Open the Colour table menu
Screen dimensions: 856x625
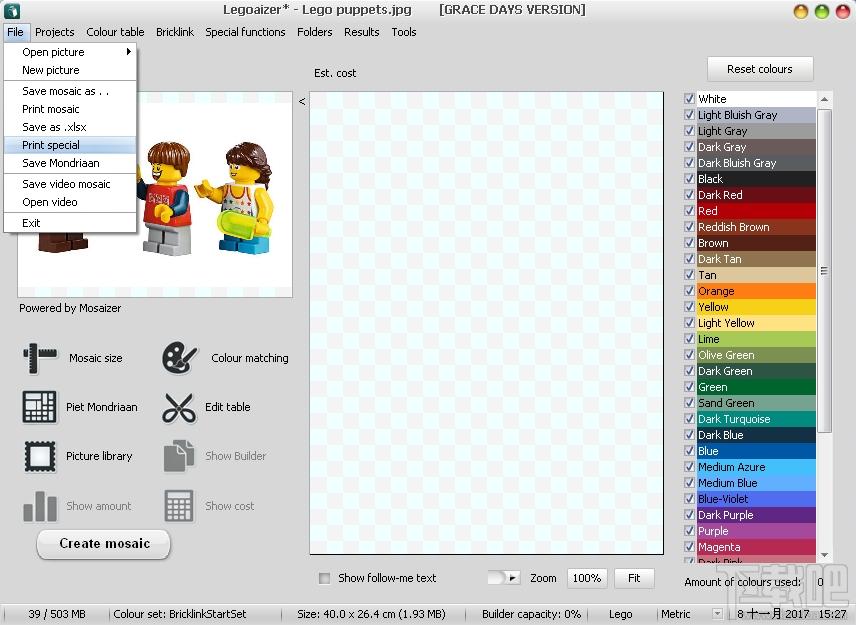115,32
